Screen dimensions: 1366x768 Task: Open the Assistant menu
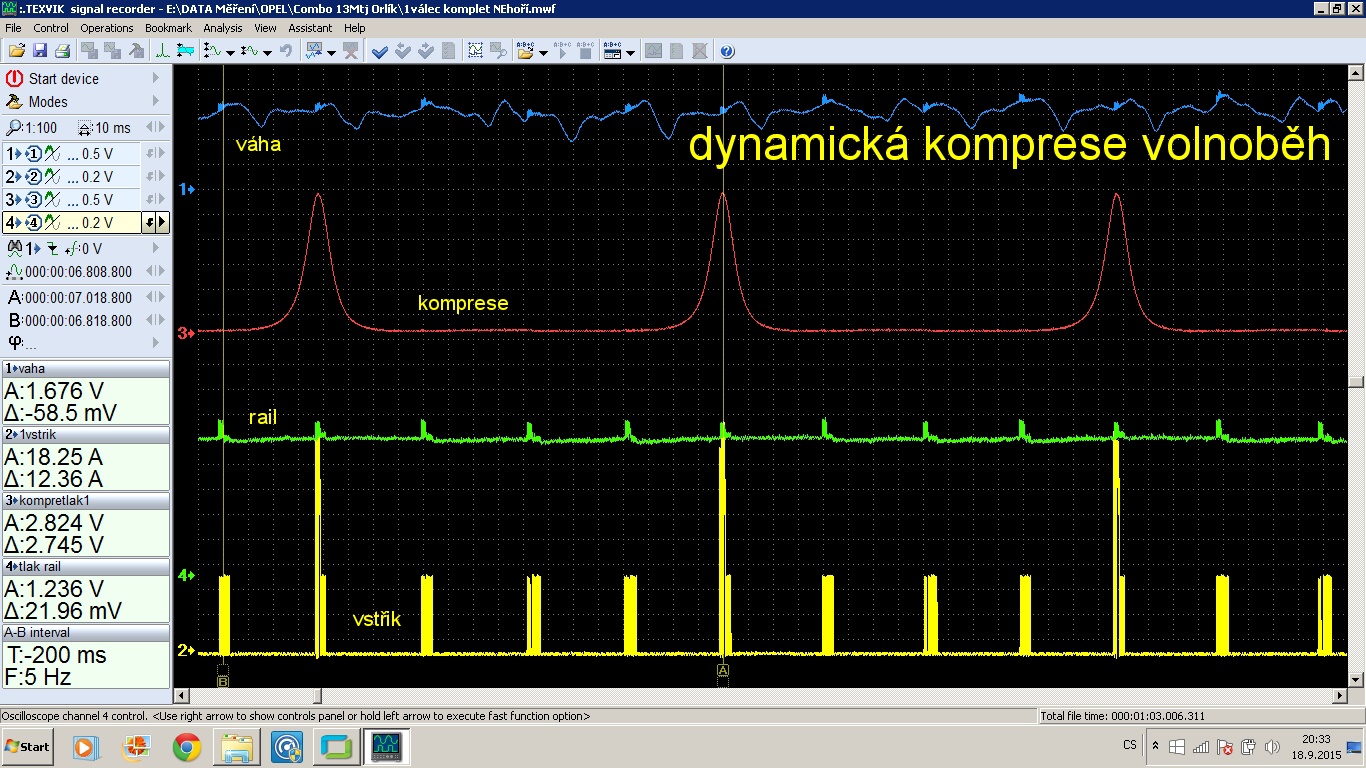point(310,28)
